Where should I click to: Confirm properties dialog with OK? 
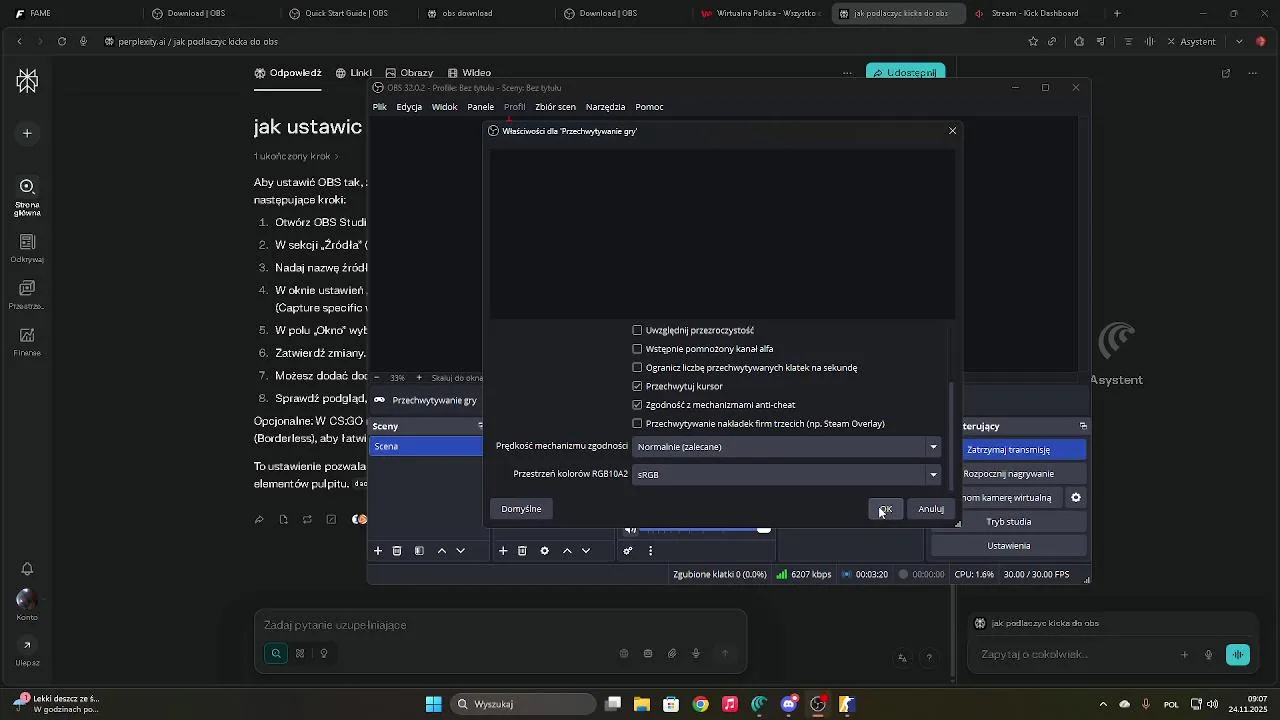coord(886,509)
